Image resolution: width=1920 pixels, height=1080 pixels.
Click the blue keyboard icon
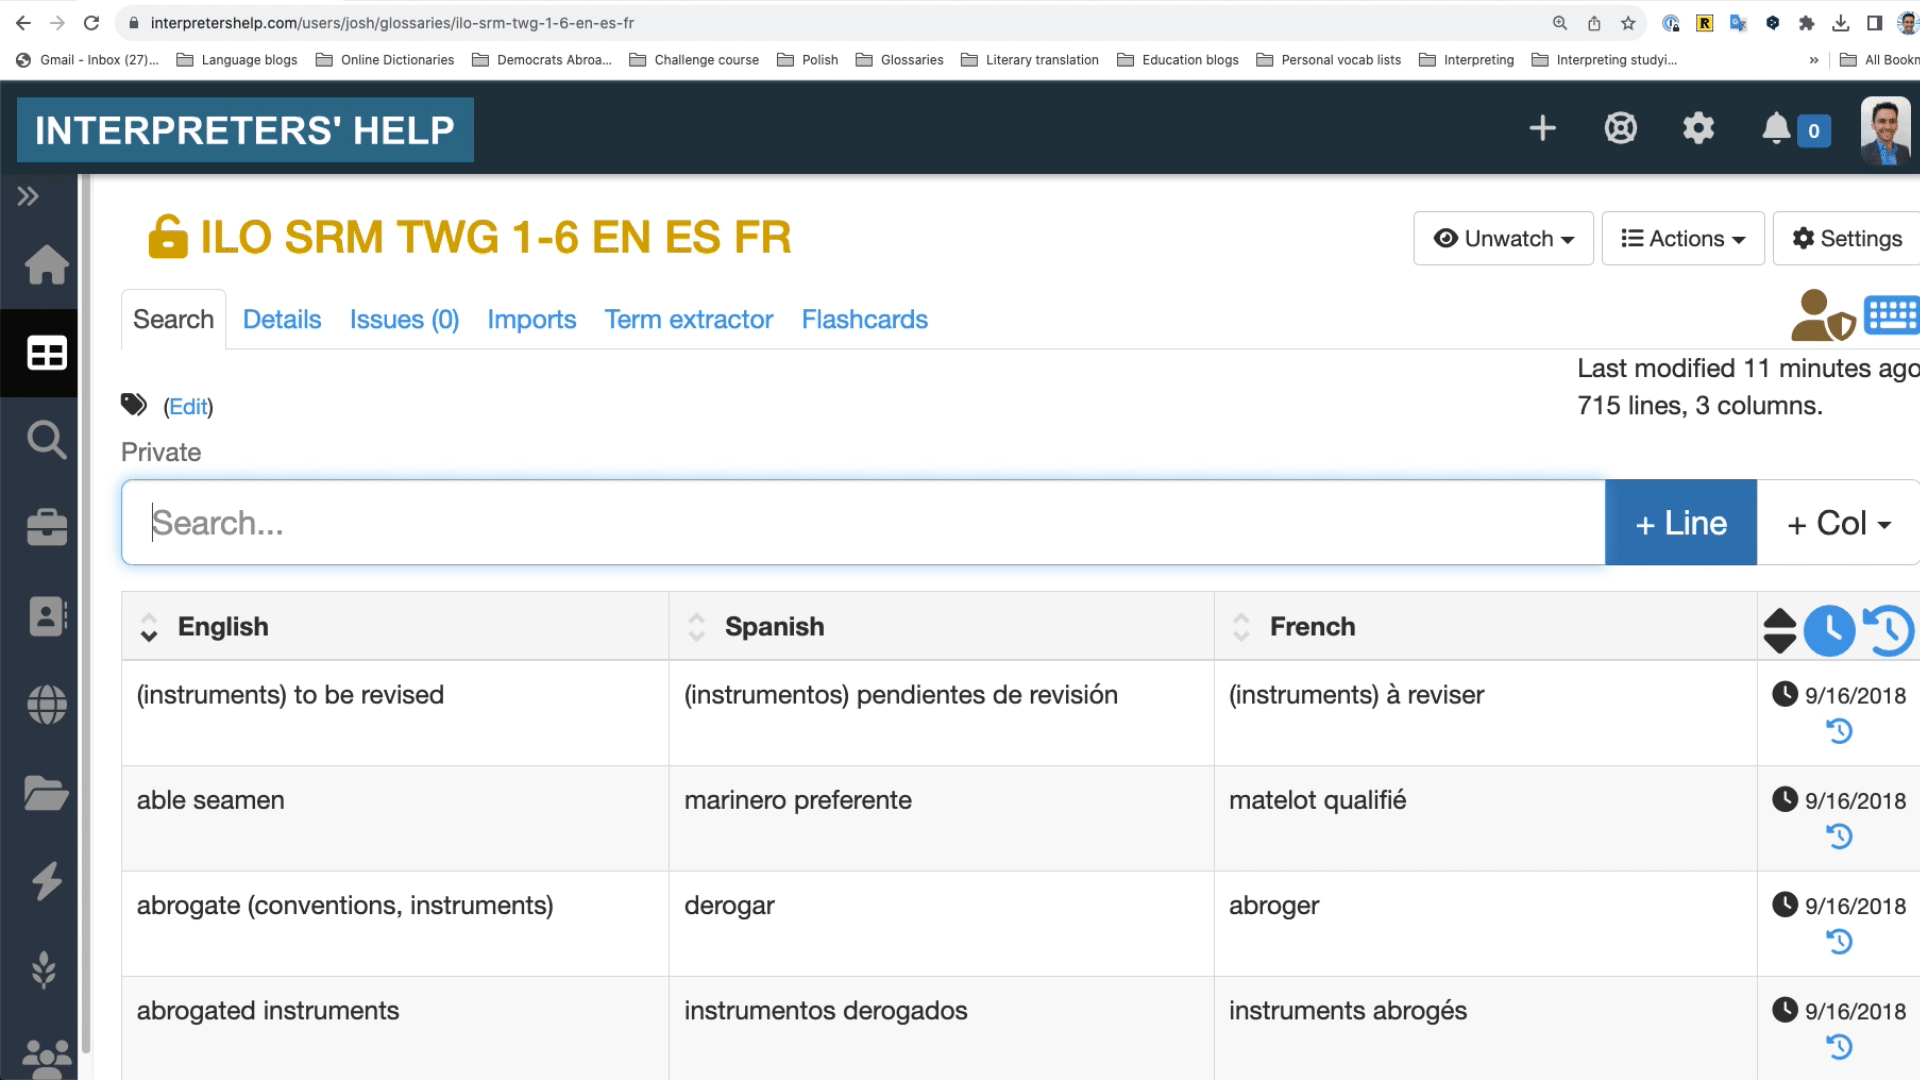(1892, 315)
